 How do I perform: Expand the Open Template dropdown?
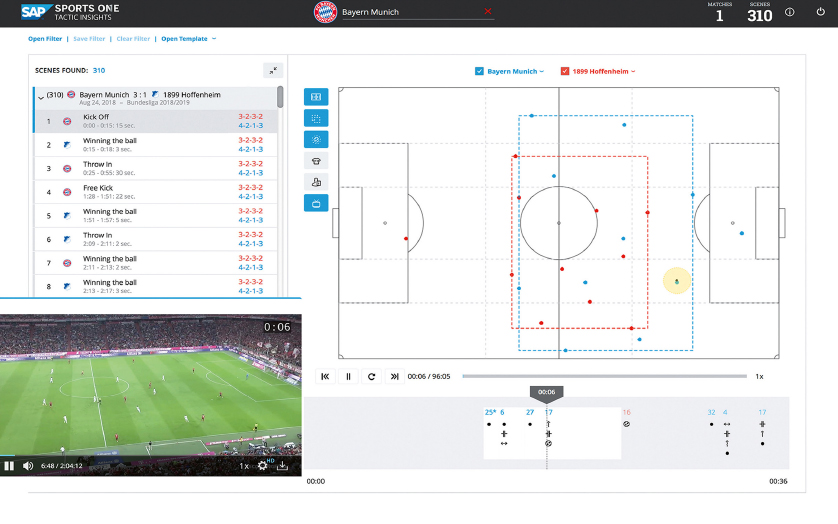[x=189, y=38]
